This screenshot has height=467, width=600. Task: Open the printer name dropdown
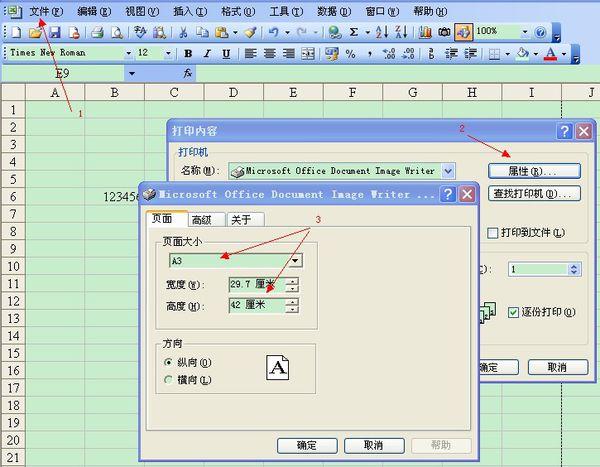point(448,171)
